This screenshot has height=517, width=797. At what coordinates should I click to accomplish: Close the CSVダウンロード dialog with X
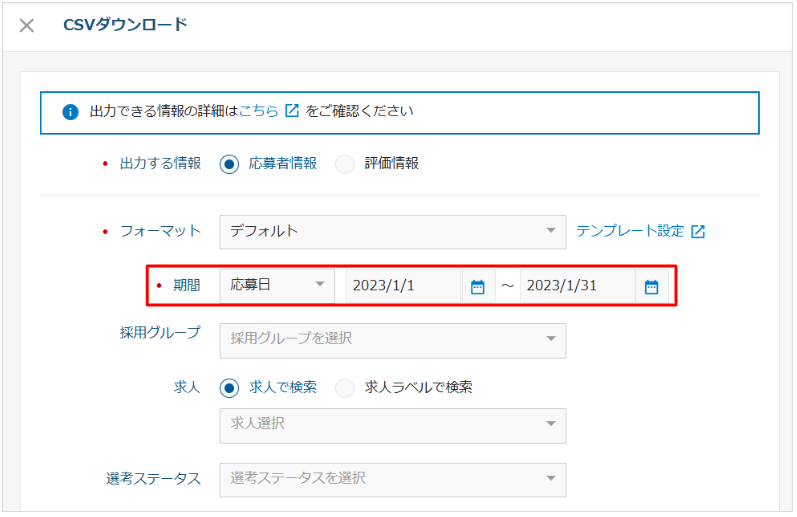click(x=26, y=25)
